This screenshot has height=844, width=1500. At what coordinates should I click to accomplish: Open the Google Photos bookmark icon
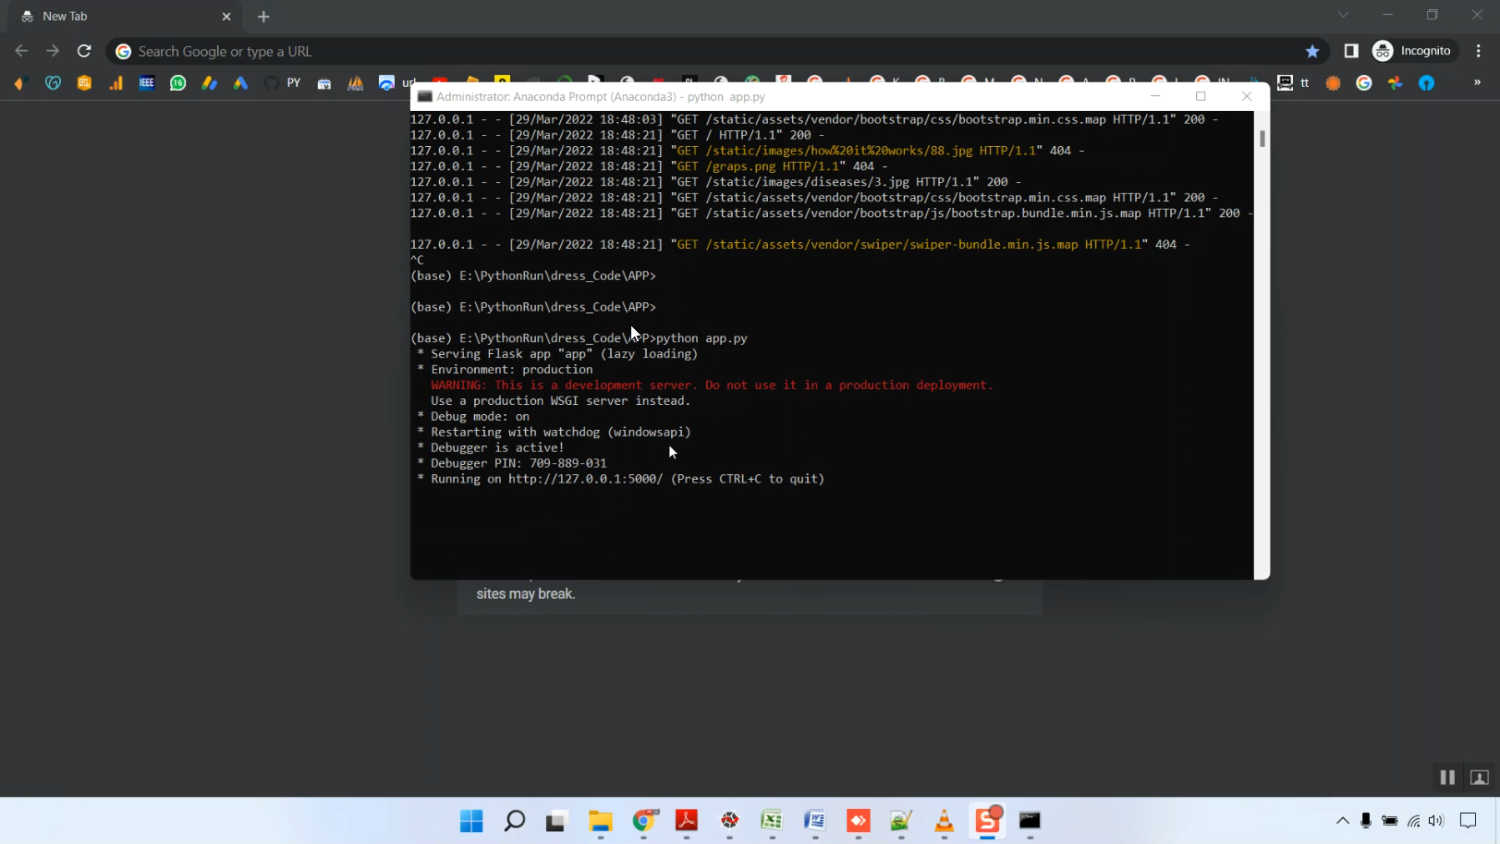pos(1395,83)
